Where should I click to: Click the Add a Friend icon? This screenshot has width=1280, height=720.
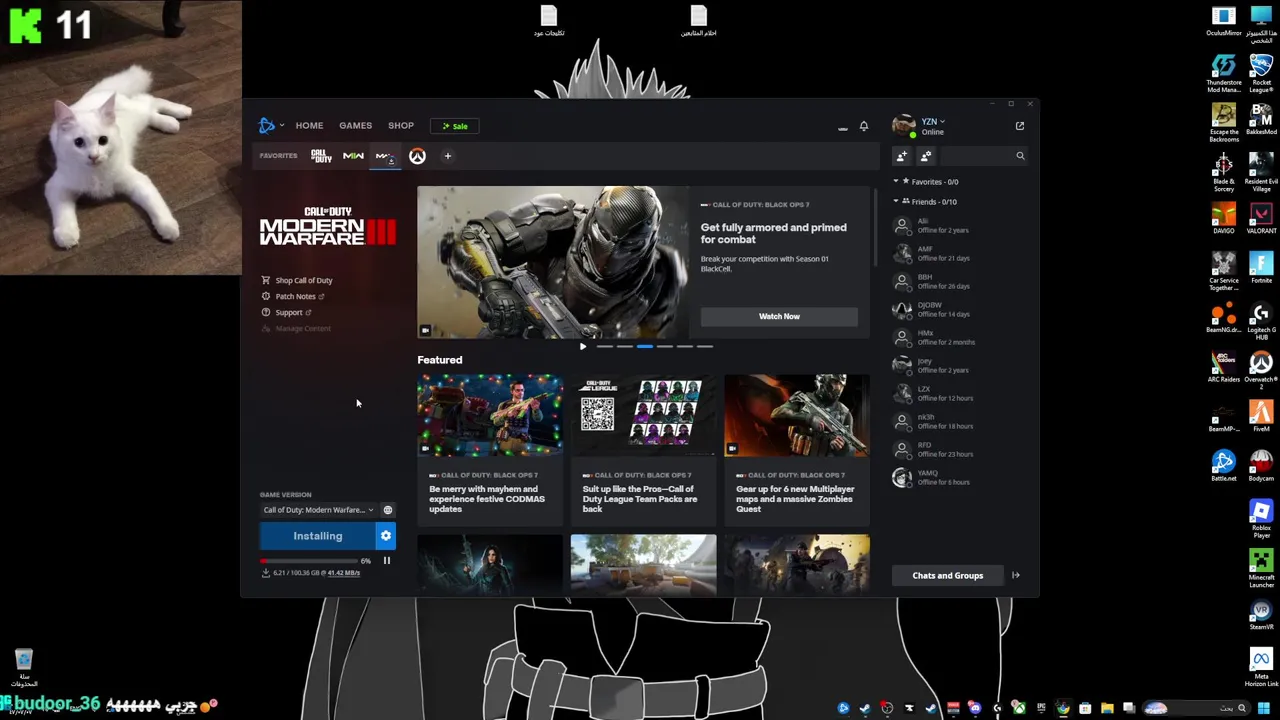click(x=902, y=156)
